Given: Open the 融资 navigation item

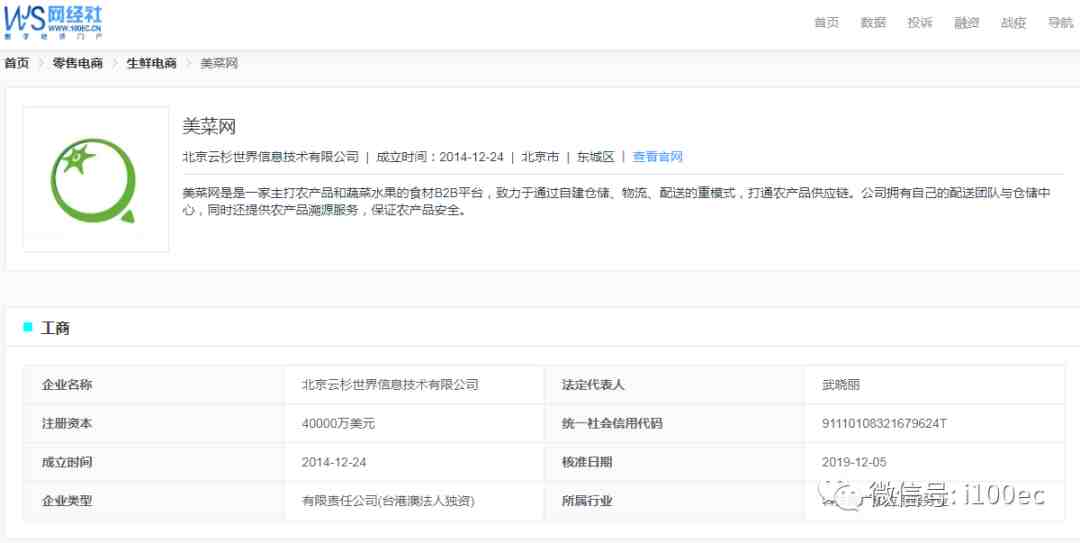Looking at the screenshot, I should click(966, 23).
